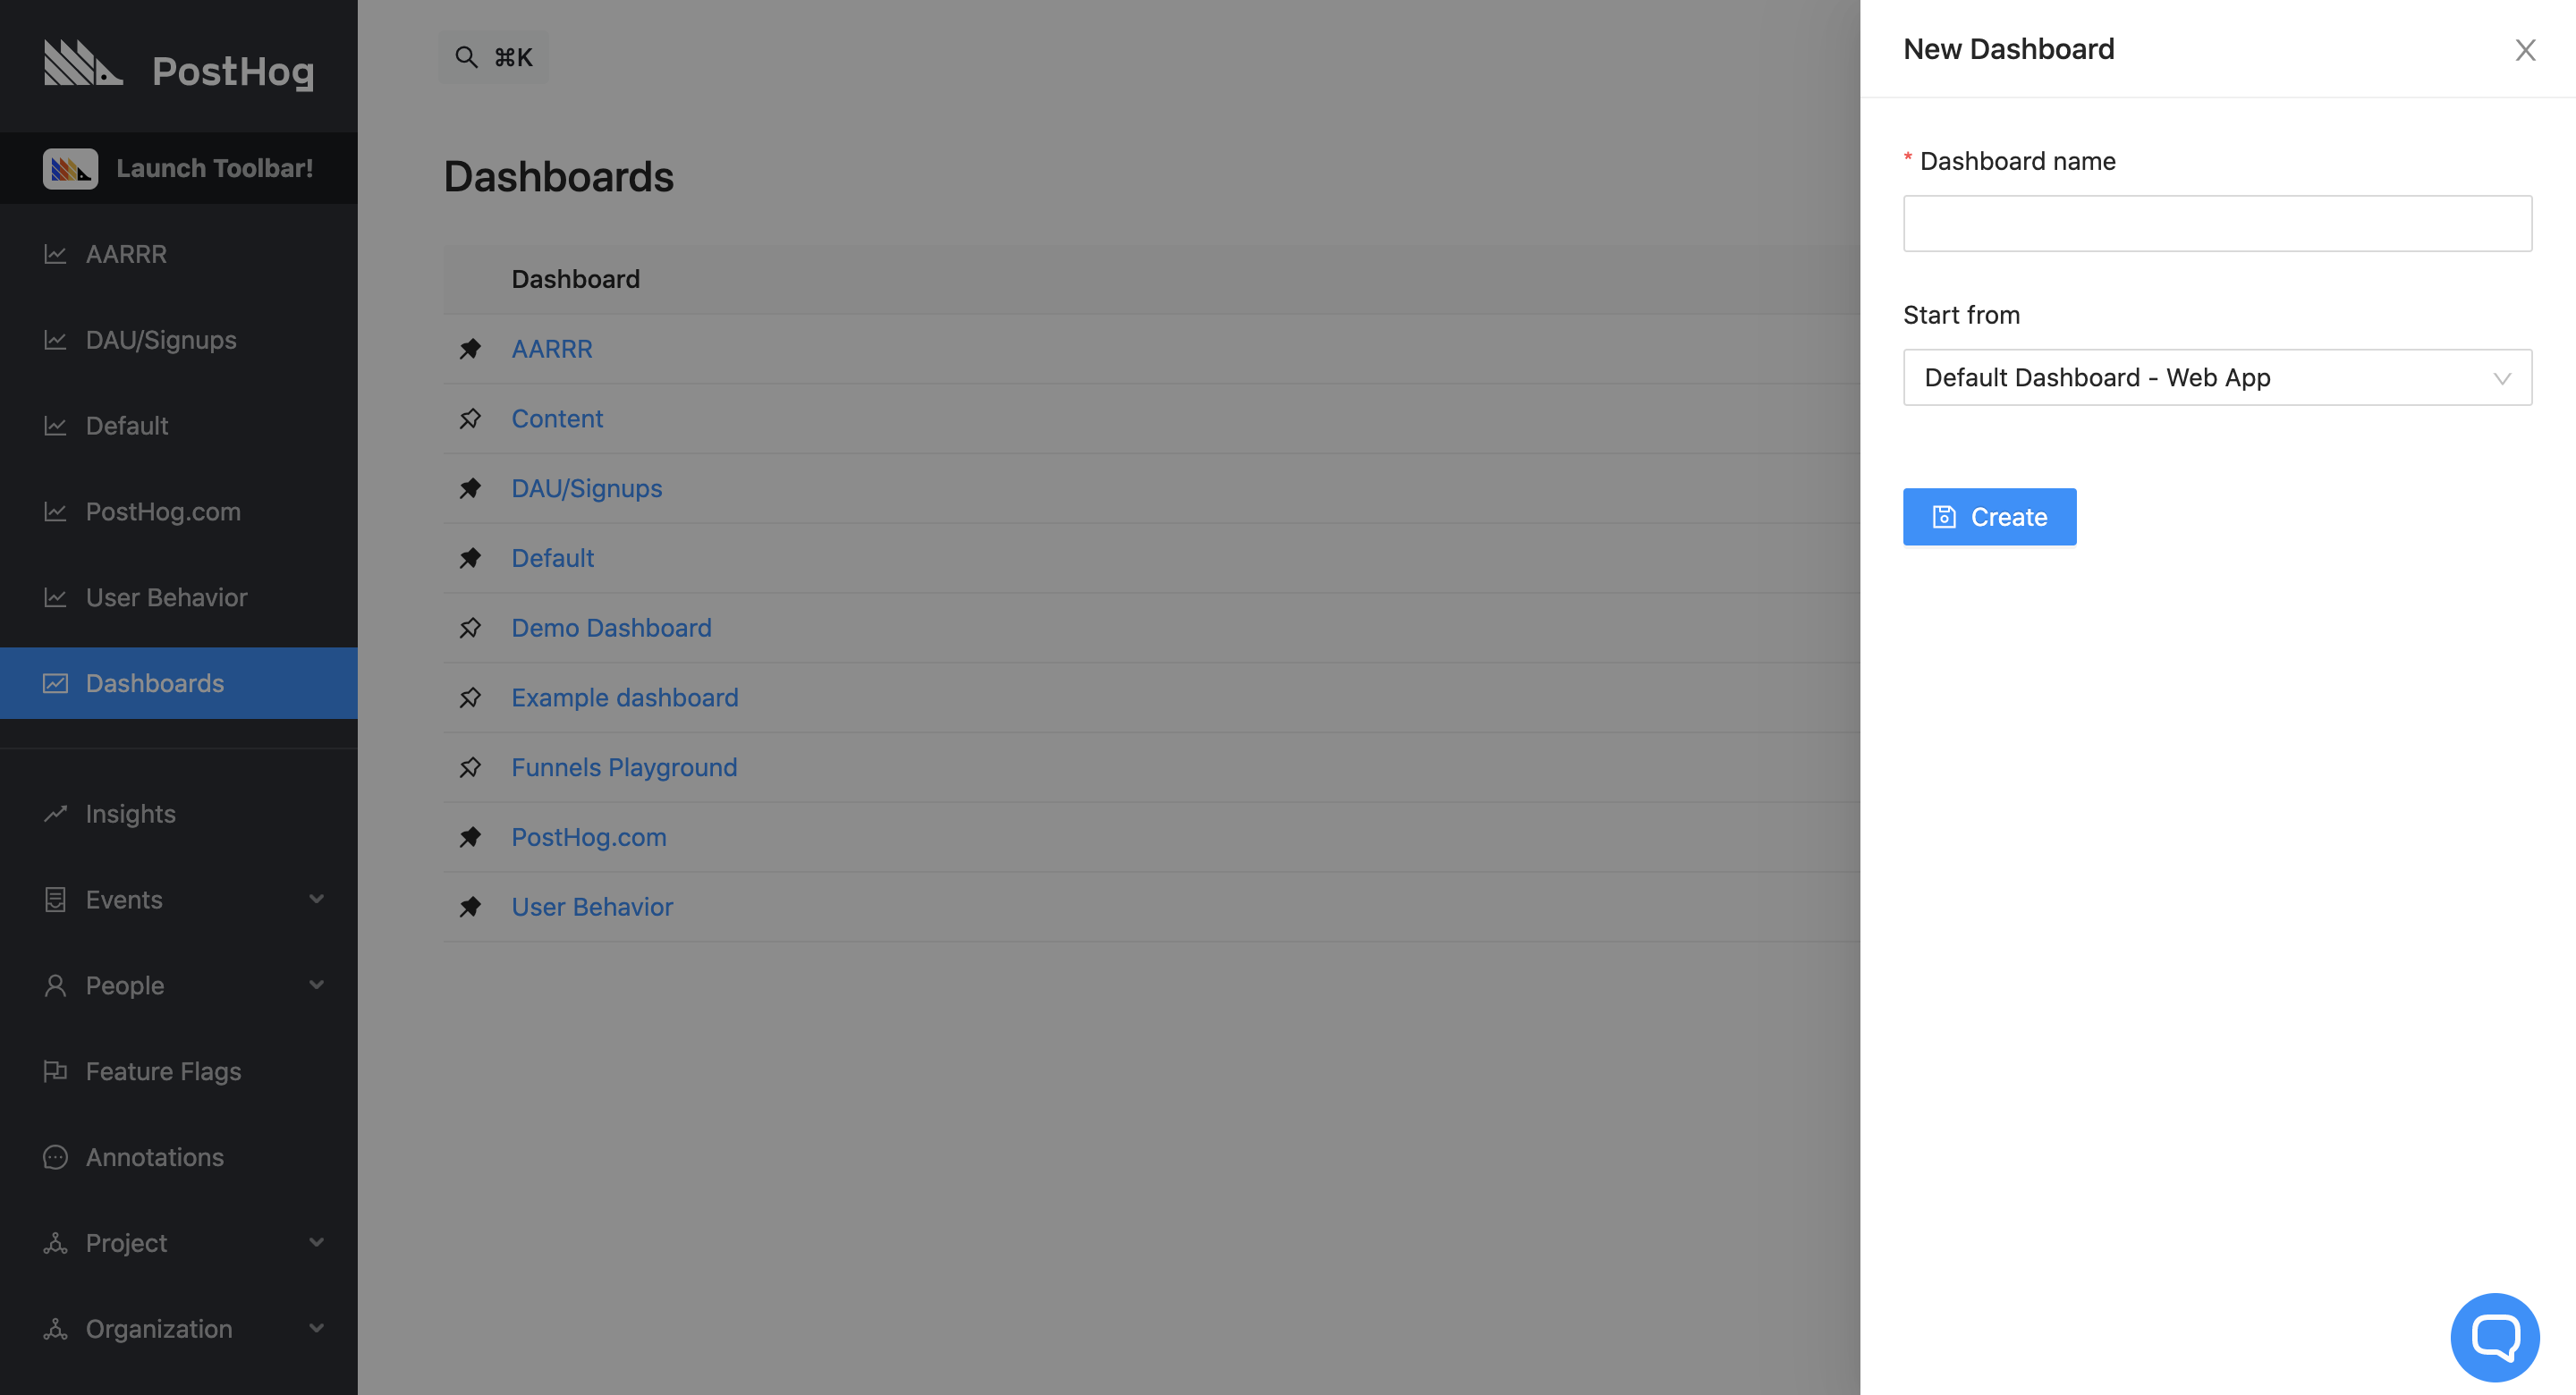Screen dimensions: 2576x1395
Task: Open the Insights section from the sidebar
Action: click(129, 813)
